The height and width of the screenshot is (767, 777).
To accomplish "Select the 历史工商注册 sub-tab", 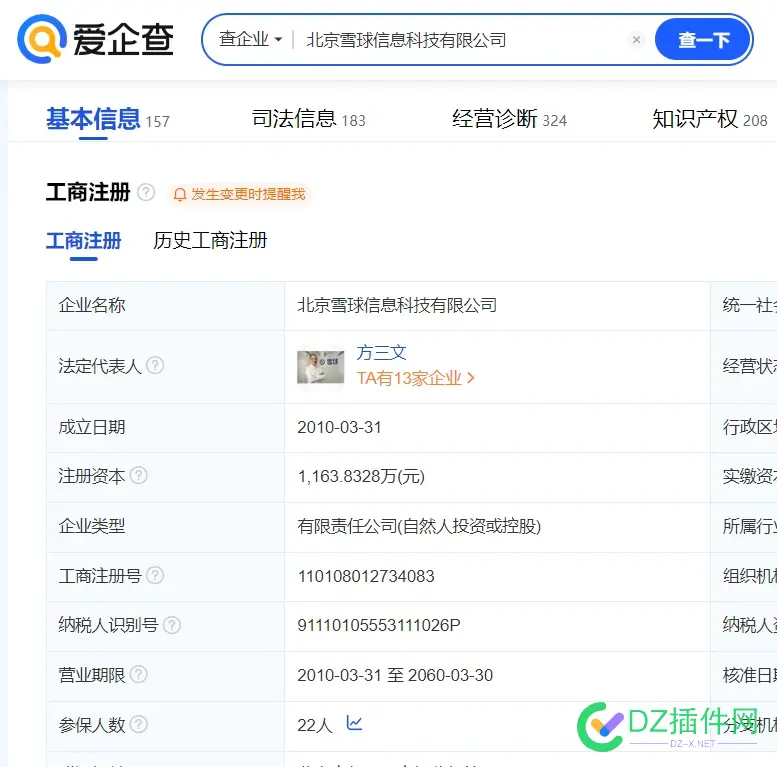I will [210, 241].
